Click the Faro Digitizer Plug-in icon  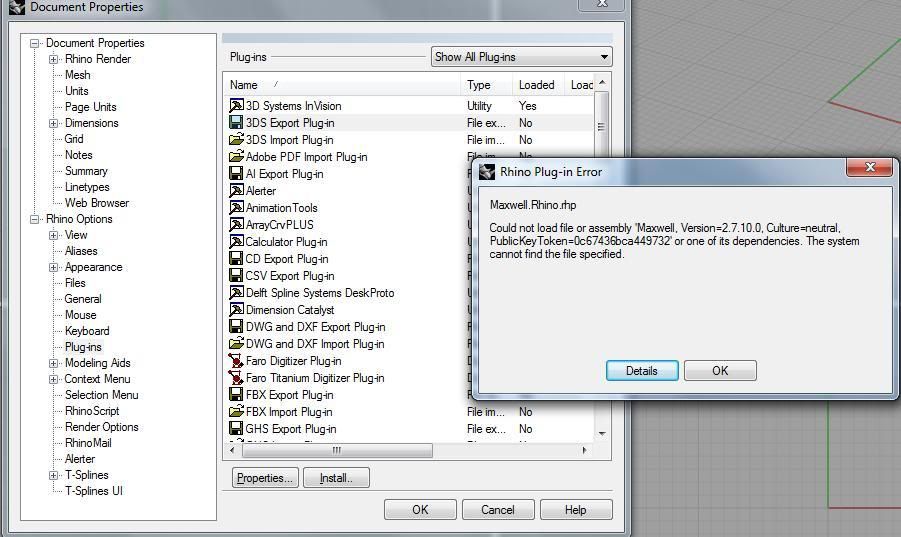pyautogui.click(x=236, y=361)
